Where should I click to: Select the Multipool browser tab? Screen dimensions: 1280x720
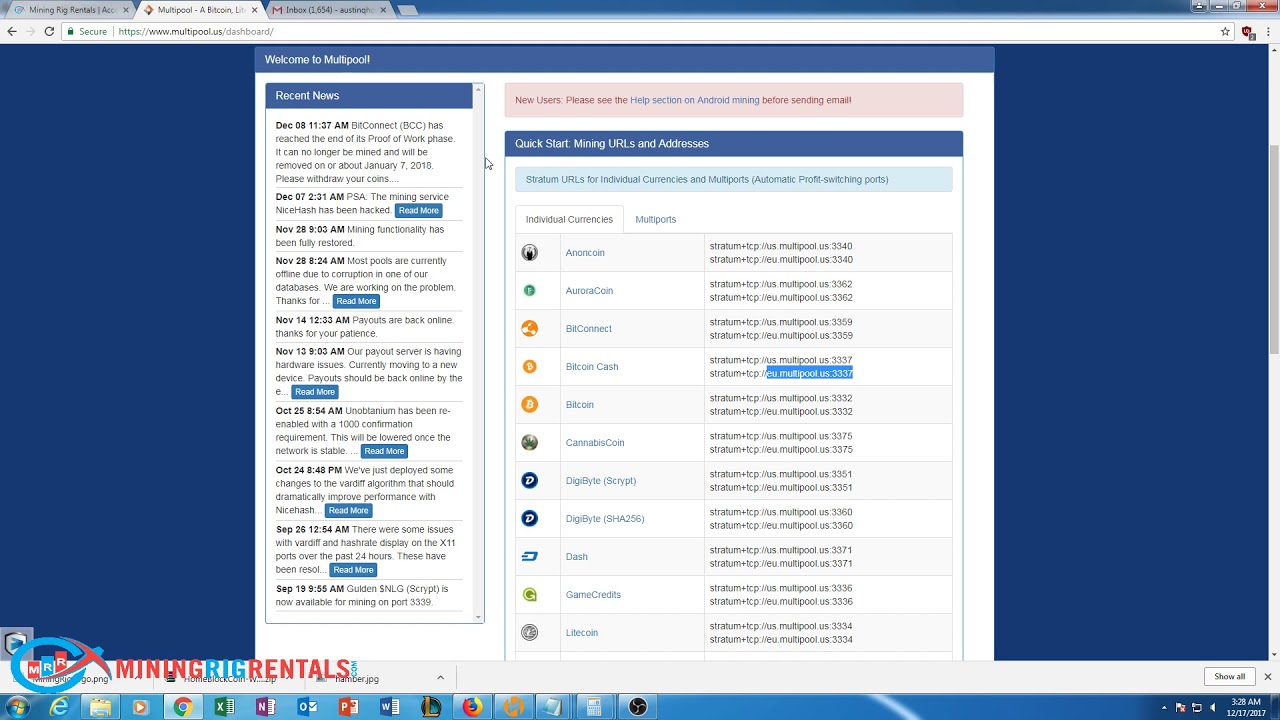point(202,10)
